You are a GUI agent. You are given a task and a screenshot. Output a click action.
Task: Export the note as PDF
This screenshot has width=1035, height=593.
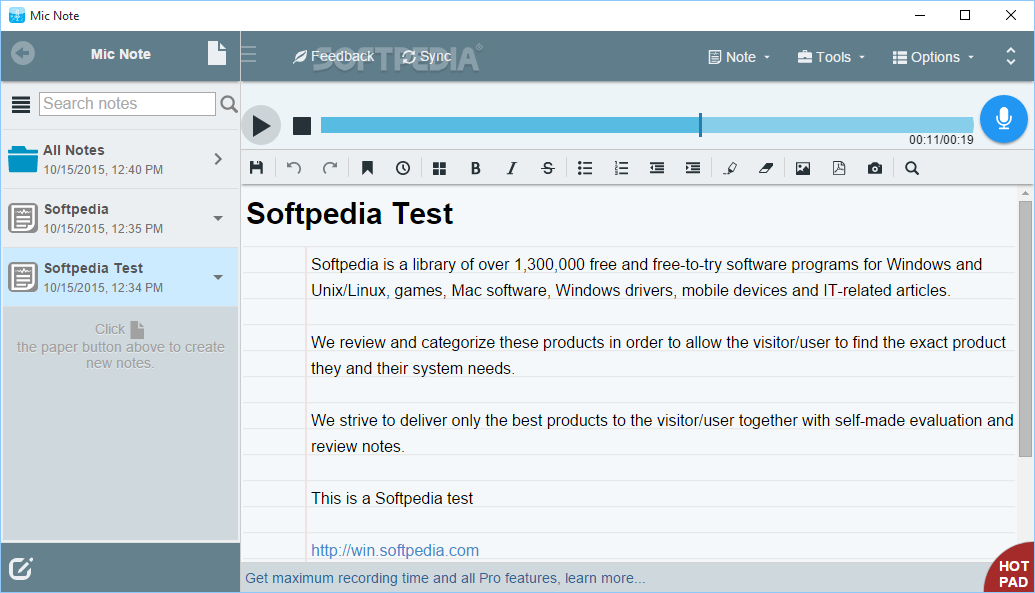click(839, 168)
